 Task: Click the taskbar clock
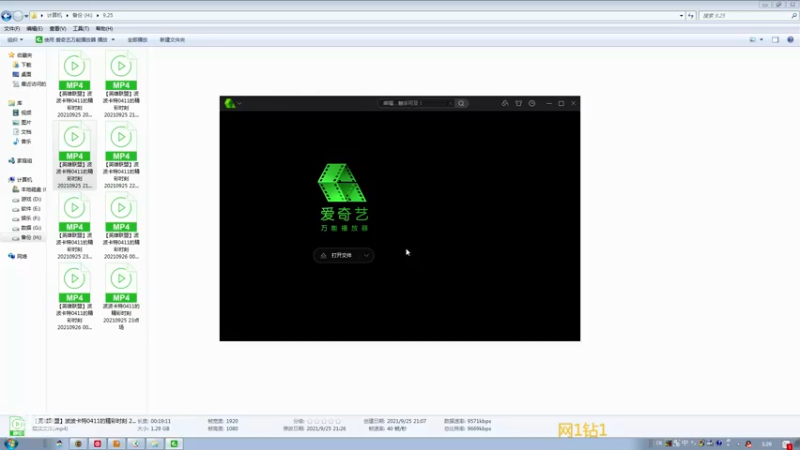point(767,444)
